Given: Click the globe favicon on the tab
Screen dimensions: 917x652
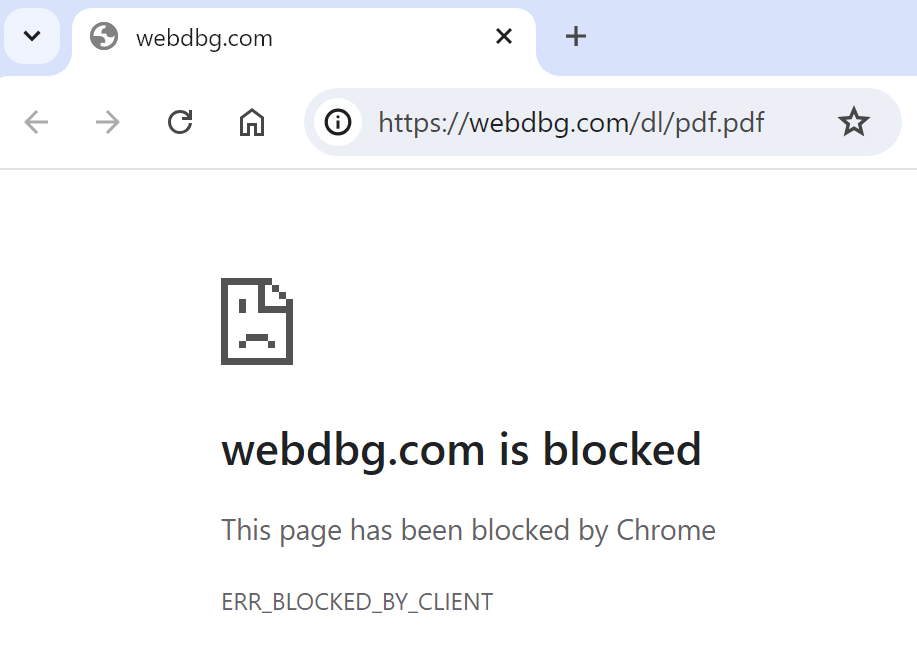Looking at the screenshot, I should click(104, 36).
